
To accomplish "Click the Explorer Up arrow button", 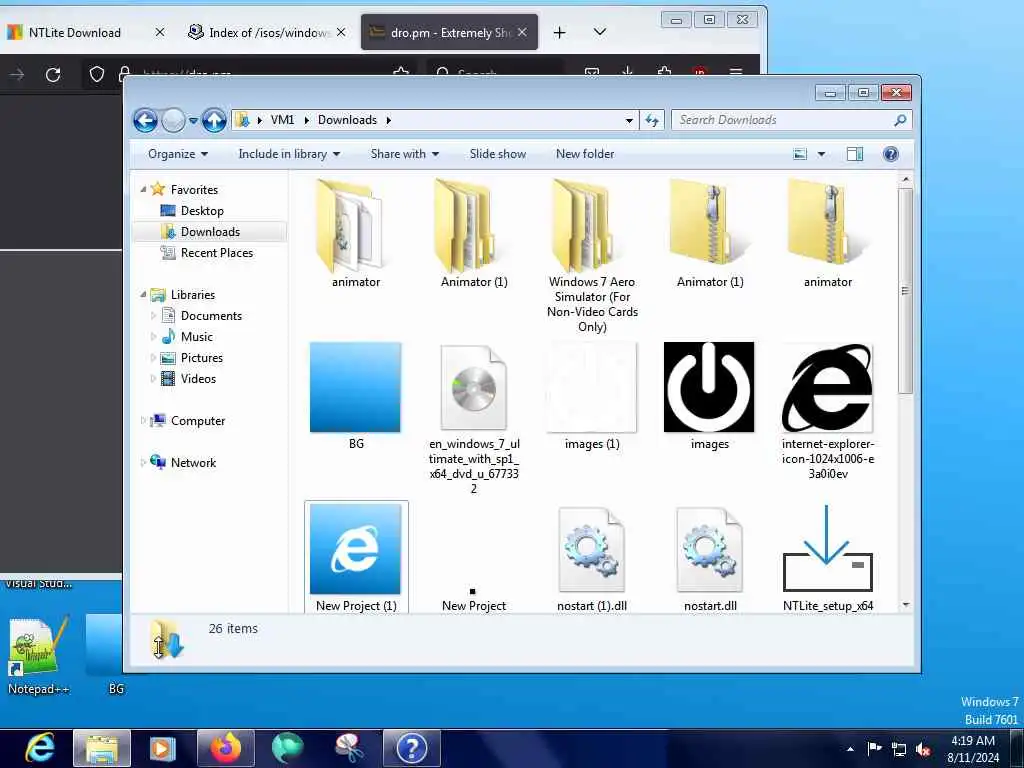I will click(214, 120).
